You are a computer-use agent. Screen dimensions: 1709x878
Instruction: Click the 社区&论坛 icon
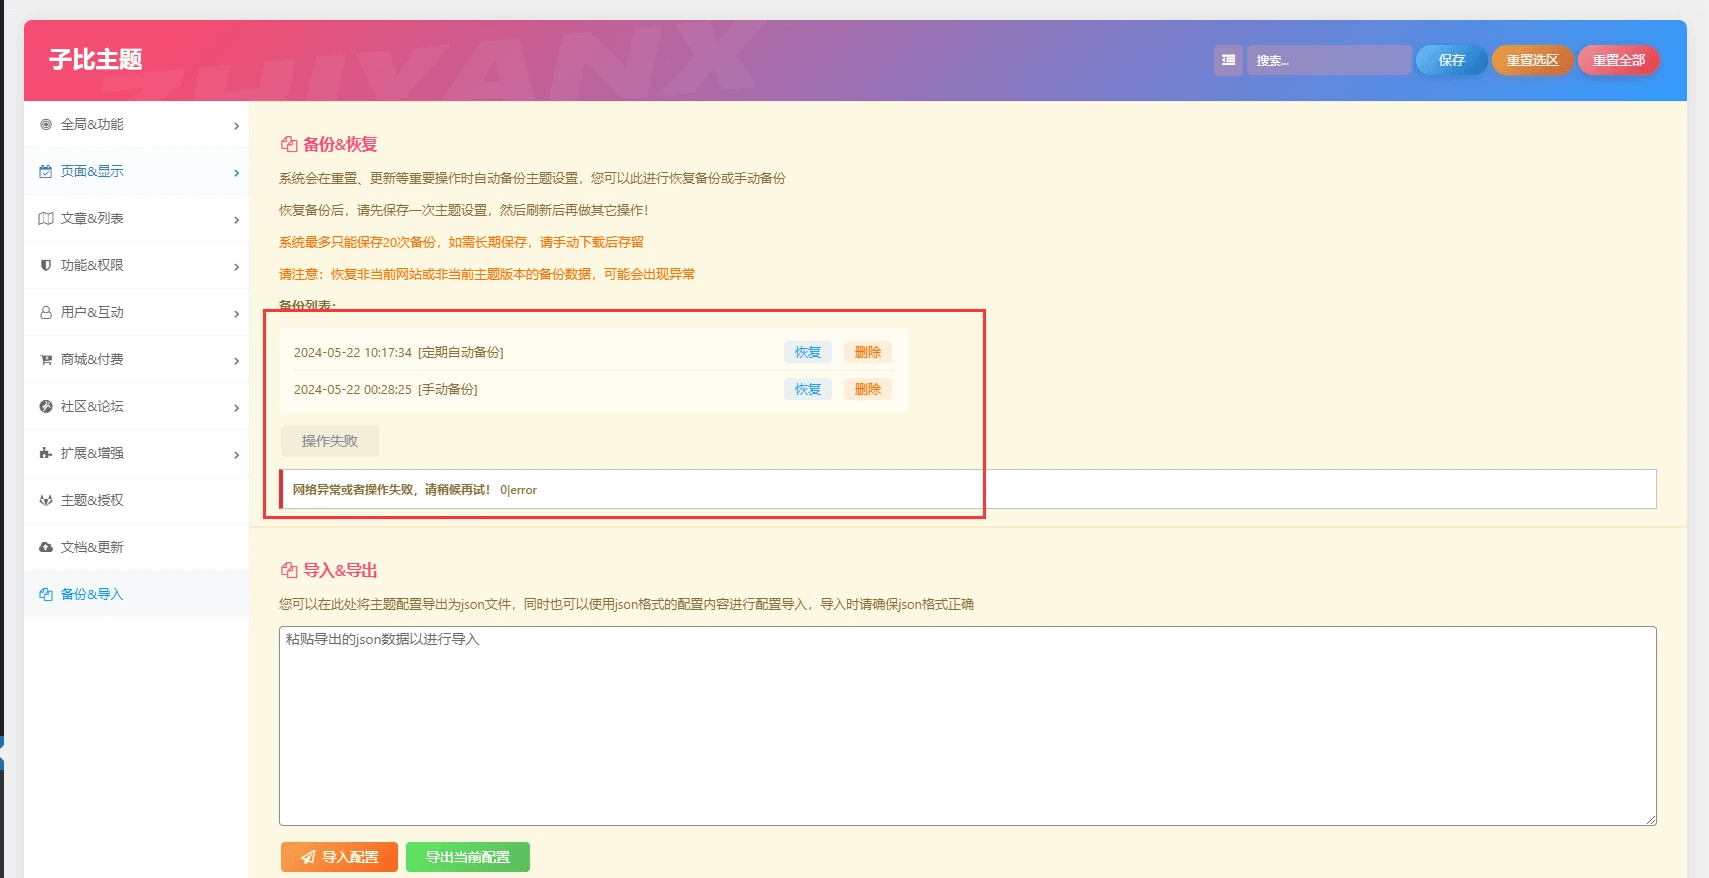45,407
